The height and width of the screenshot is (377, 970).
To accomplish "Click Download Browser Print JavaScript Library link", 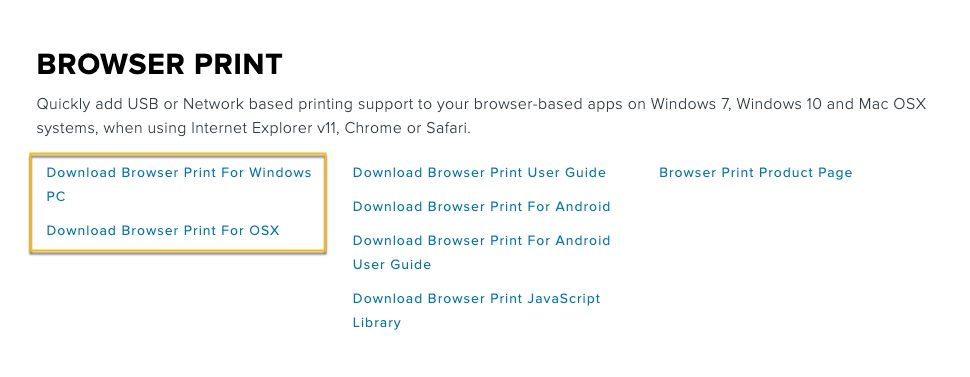I will click(x=476, y=310).
